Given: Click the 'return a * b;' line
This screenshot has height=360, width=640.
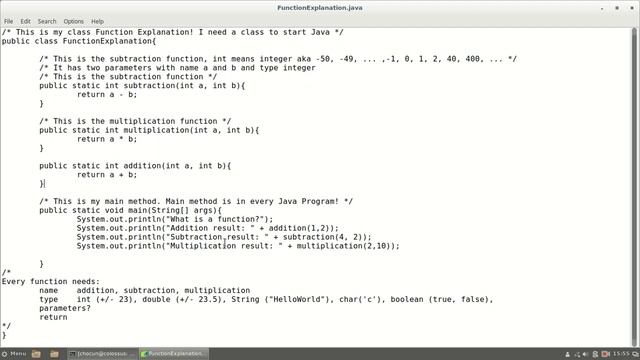Looking at the screenshot, I should click(107, 139).
